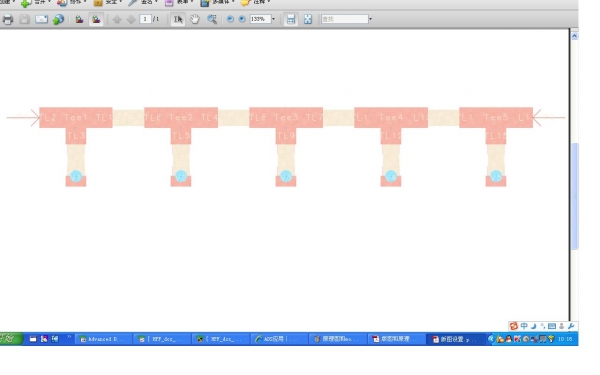Open the Combine menu with green plus
The width and height of the screenshot is (600, 375).
point(35,3)
